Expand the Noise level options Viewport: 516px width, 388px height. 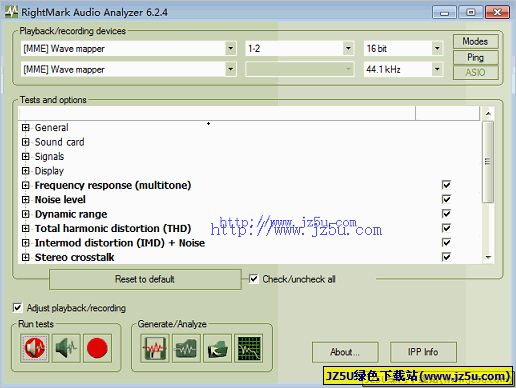point(26,200)
